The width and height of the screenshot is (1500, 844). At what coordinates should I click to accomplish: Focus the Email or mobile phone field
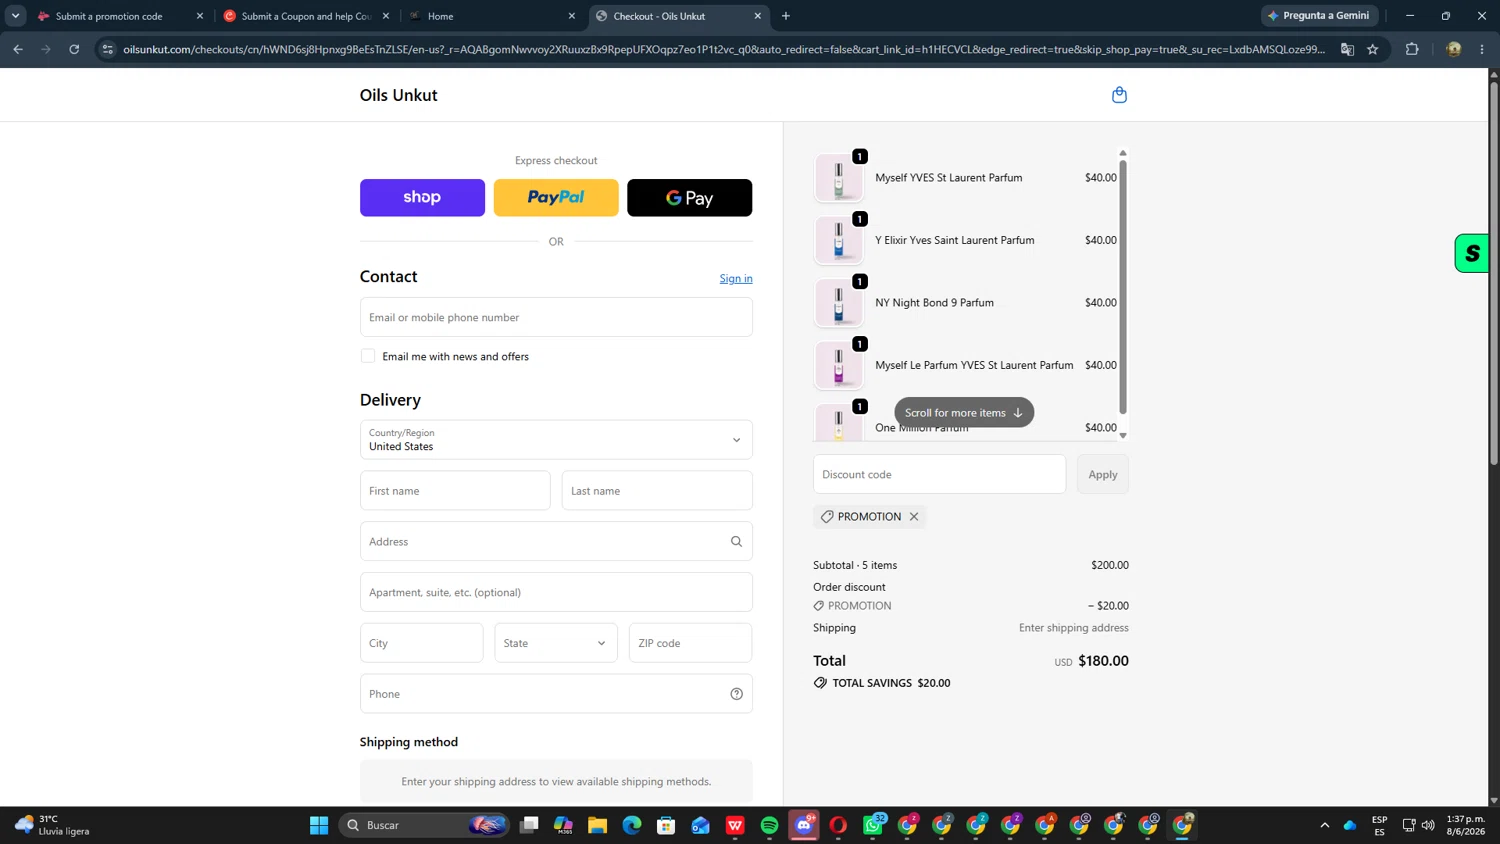tap(556, 317)
